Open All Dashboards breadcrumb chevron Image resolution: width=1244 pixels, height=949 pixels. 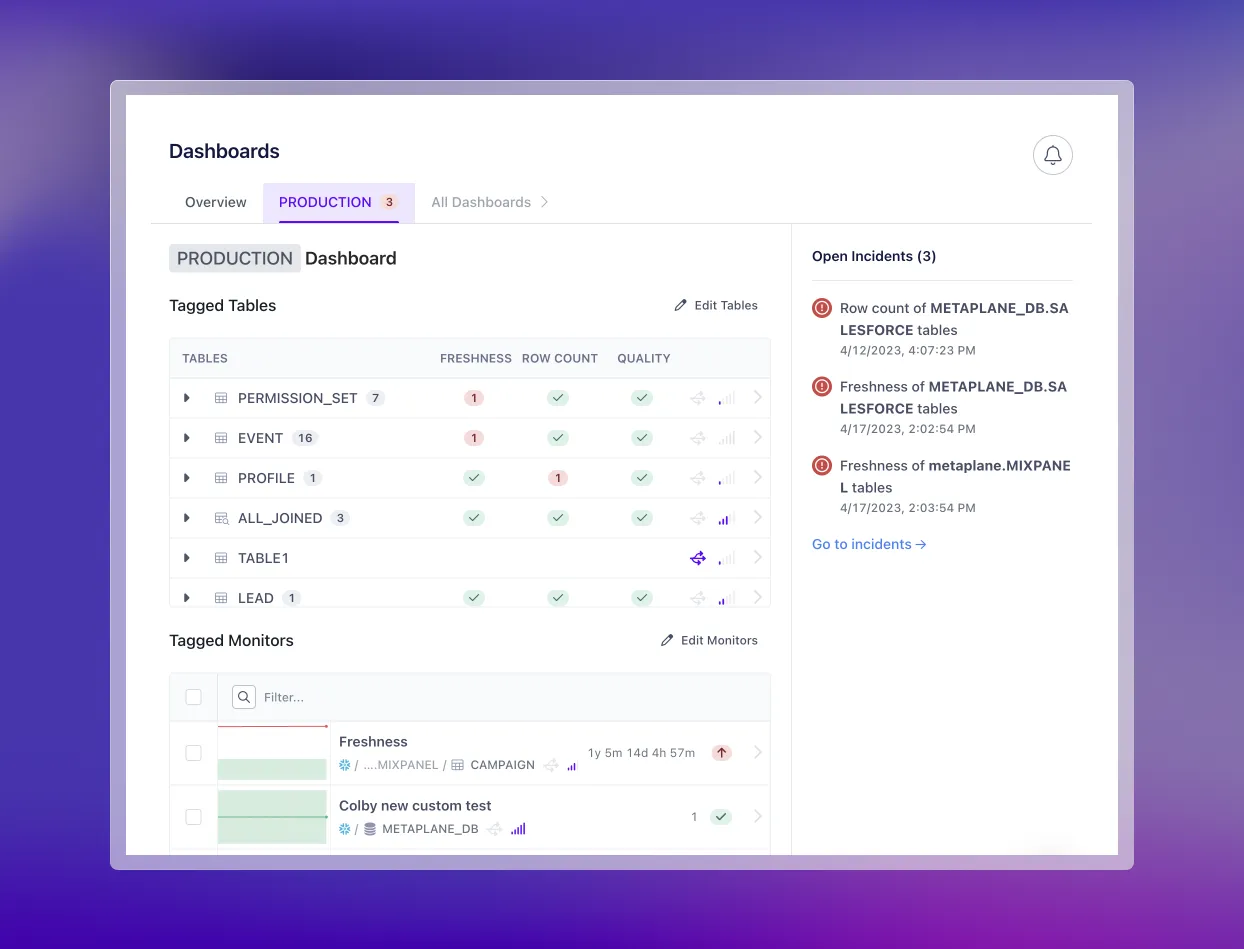click(x=545, y=202)
